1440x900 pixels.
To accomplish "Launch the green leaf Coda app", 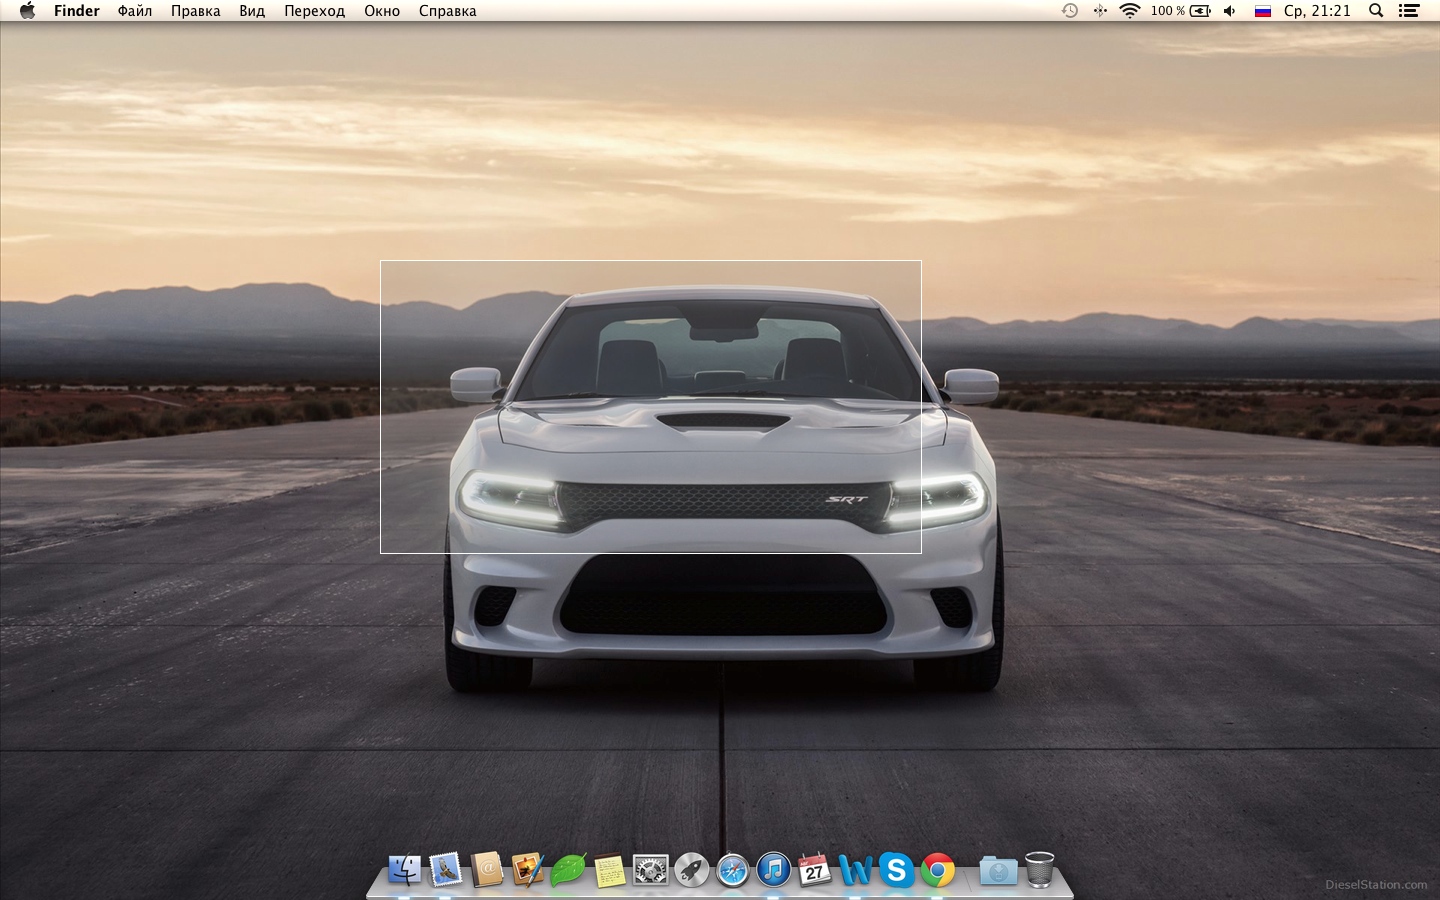I will coord(568,871).
